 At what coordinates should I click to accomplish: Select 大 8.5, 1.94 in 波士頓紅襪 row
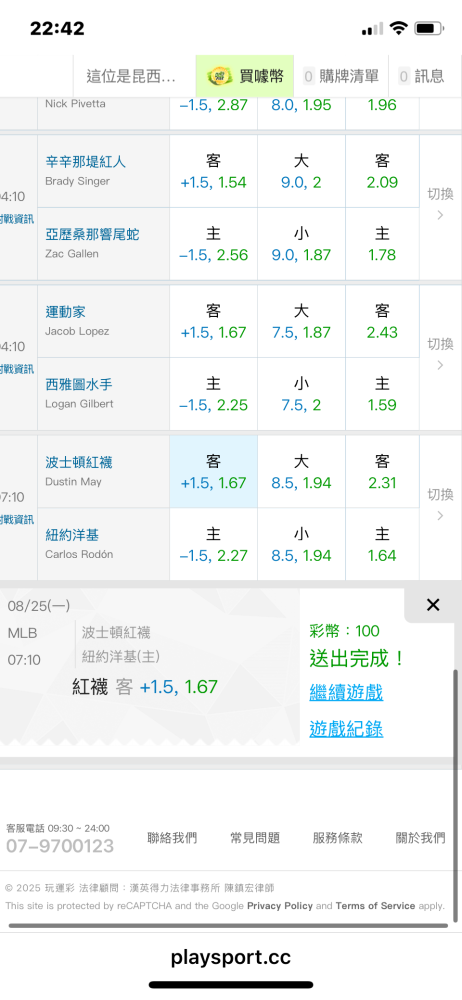pyautogui.click(x=301, y=472)
